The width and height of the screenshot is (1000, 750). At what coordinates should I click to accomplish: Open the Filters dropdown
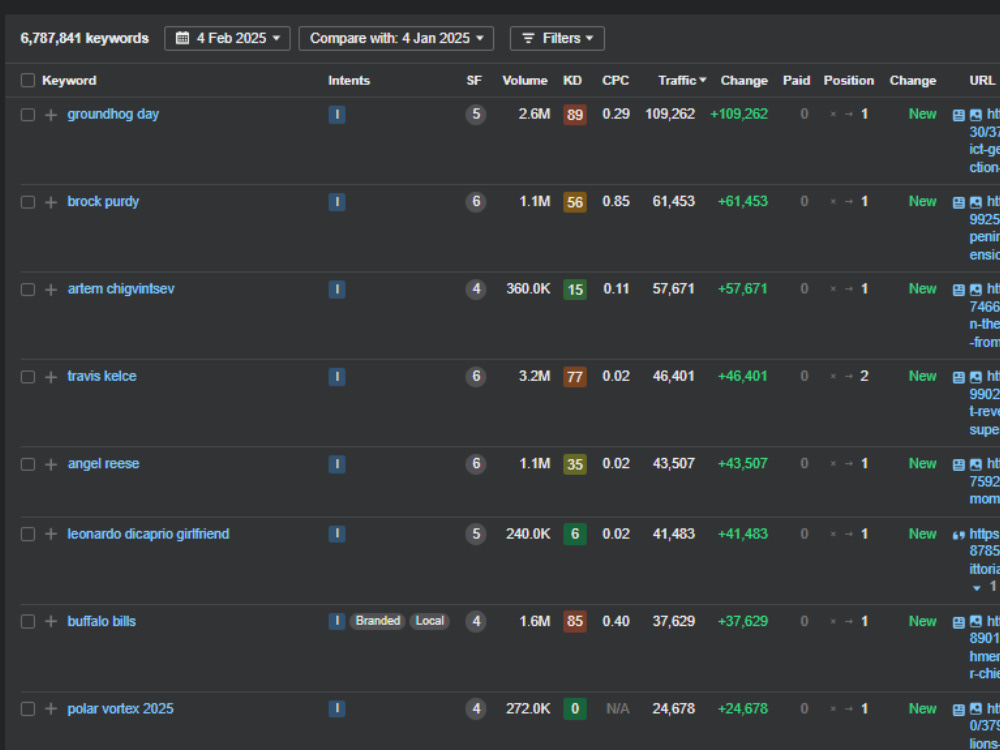[x=557, y=38]
